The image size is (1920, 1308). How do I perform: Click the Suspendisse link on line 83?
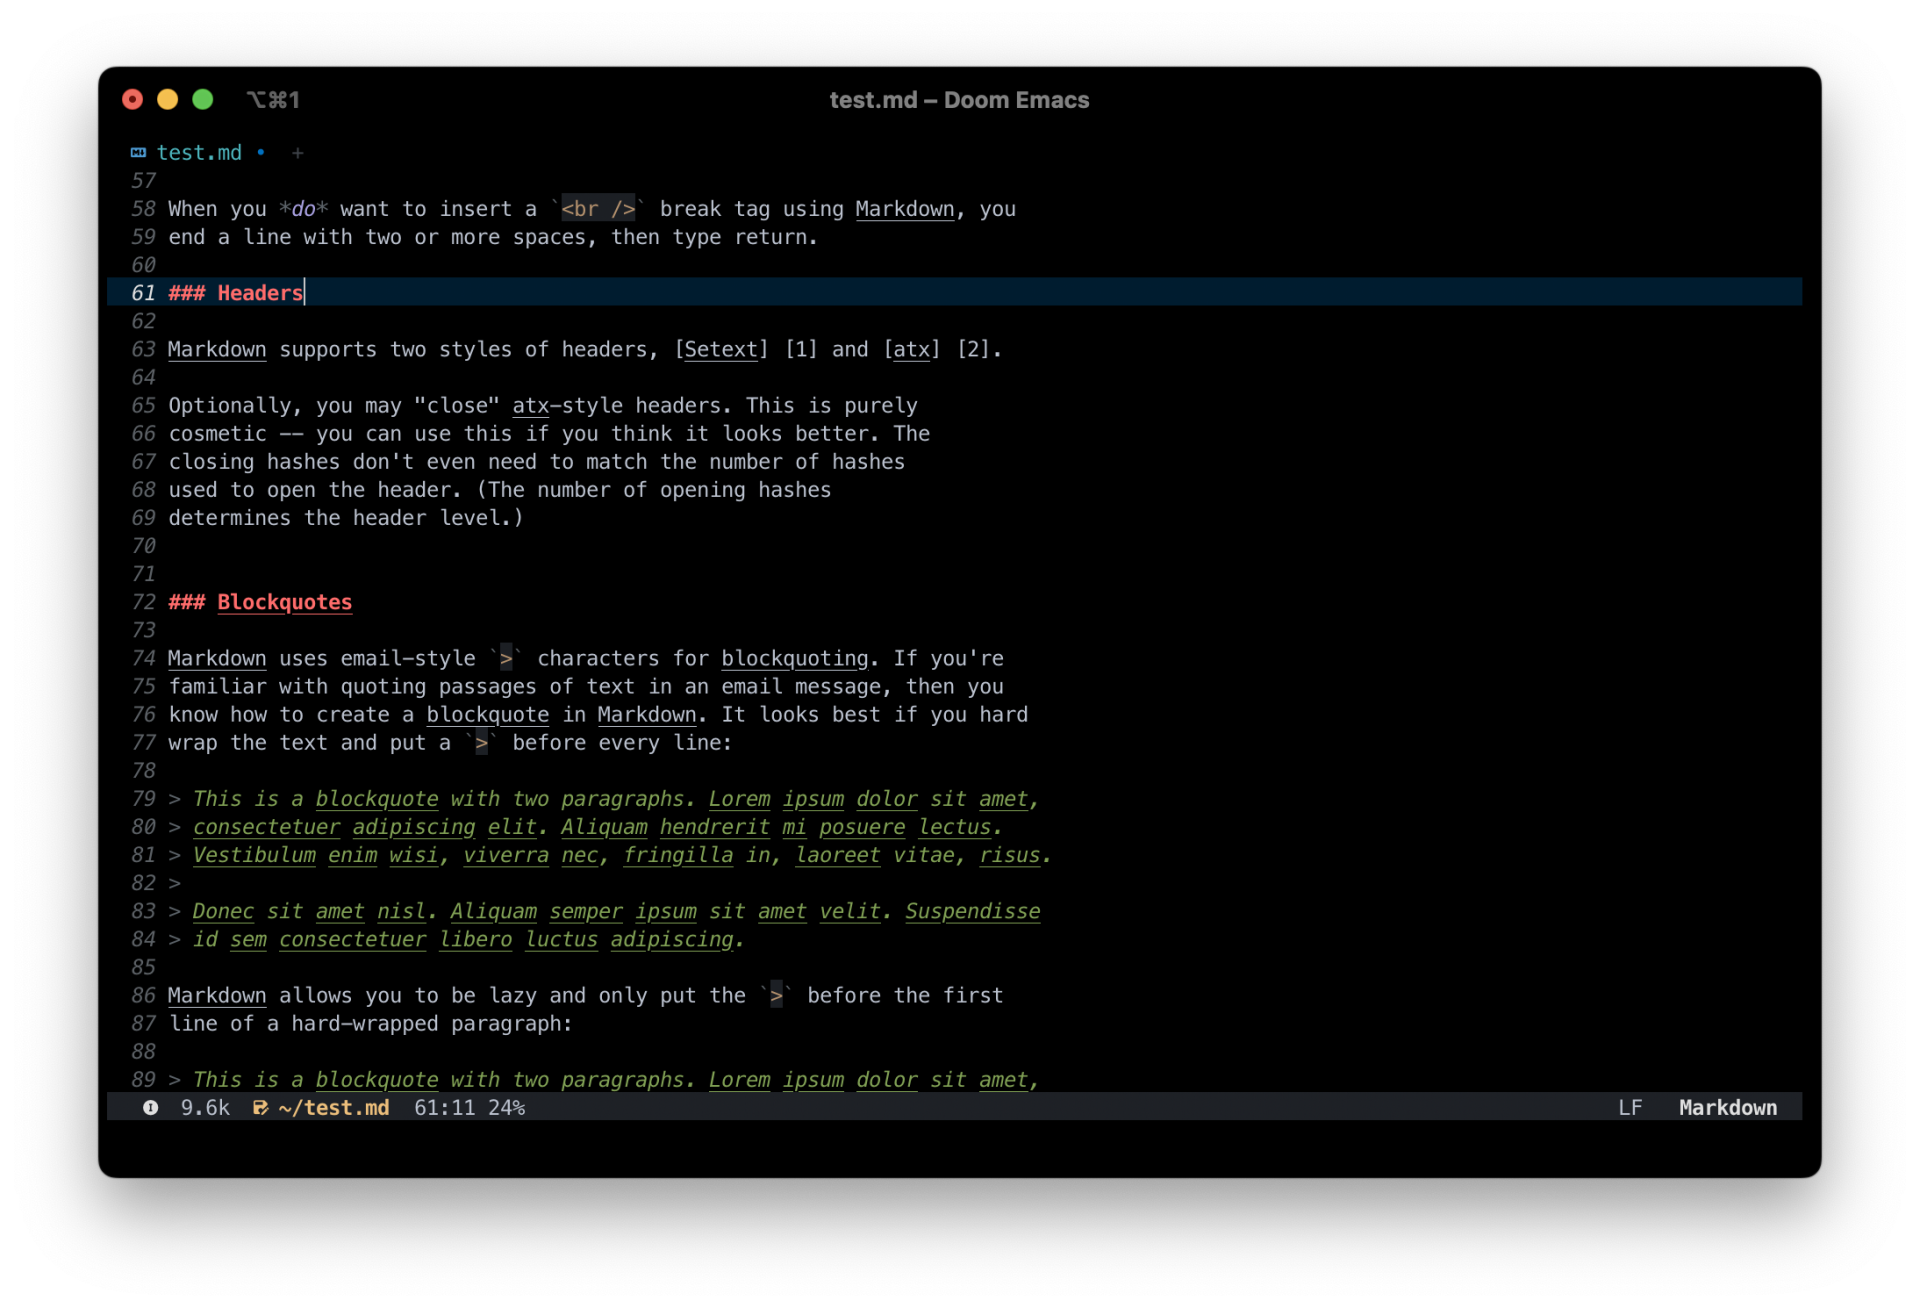coord(971,911)
